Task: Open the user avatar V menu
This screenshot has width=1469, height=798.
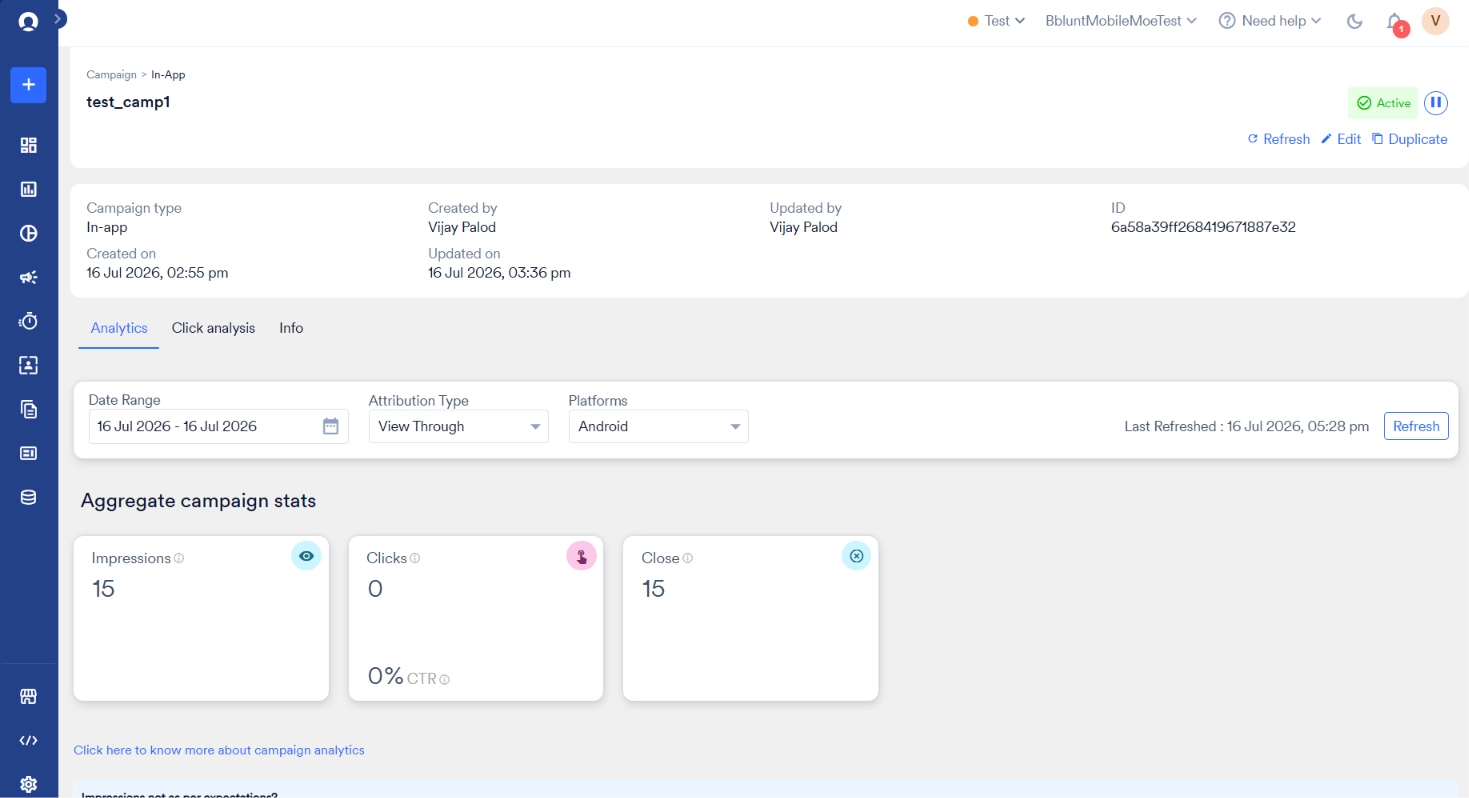Action: [x=1435, y=21]
